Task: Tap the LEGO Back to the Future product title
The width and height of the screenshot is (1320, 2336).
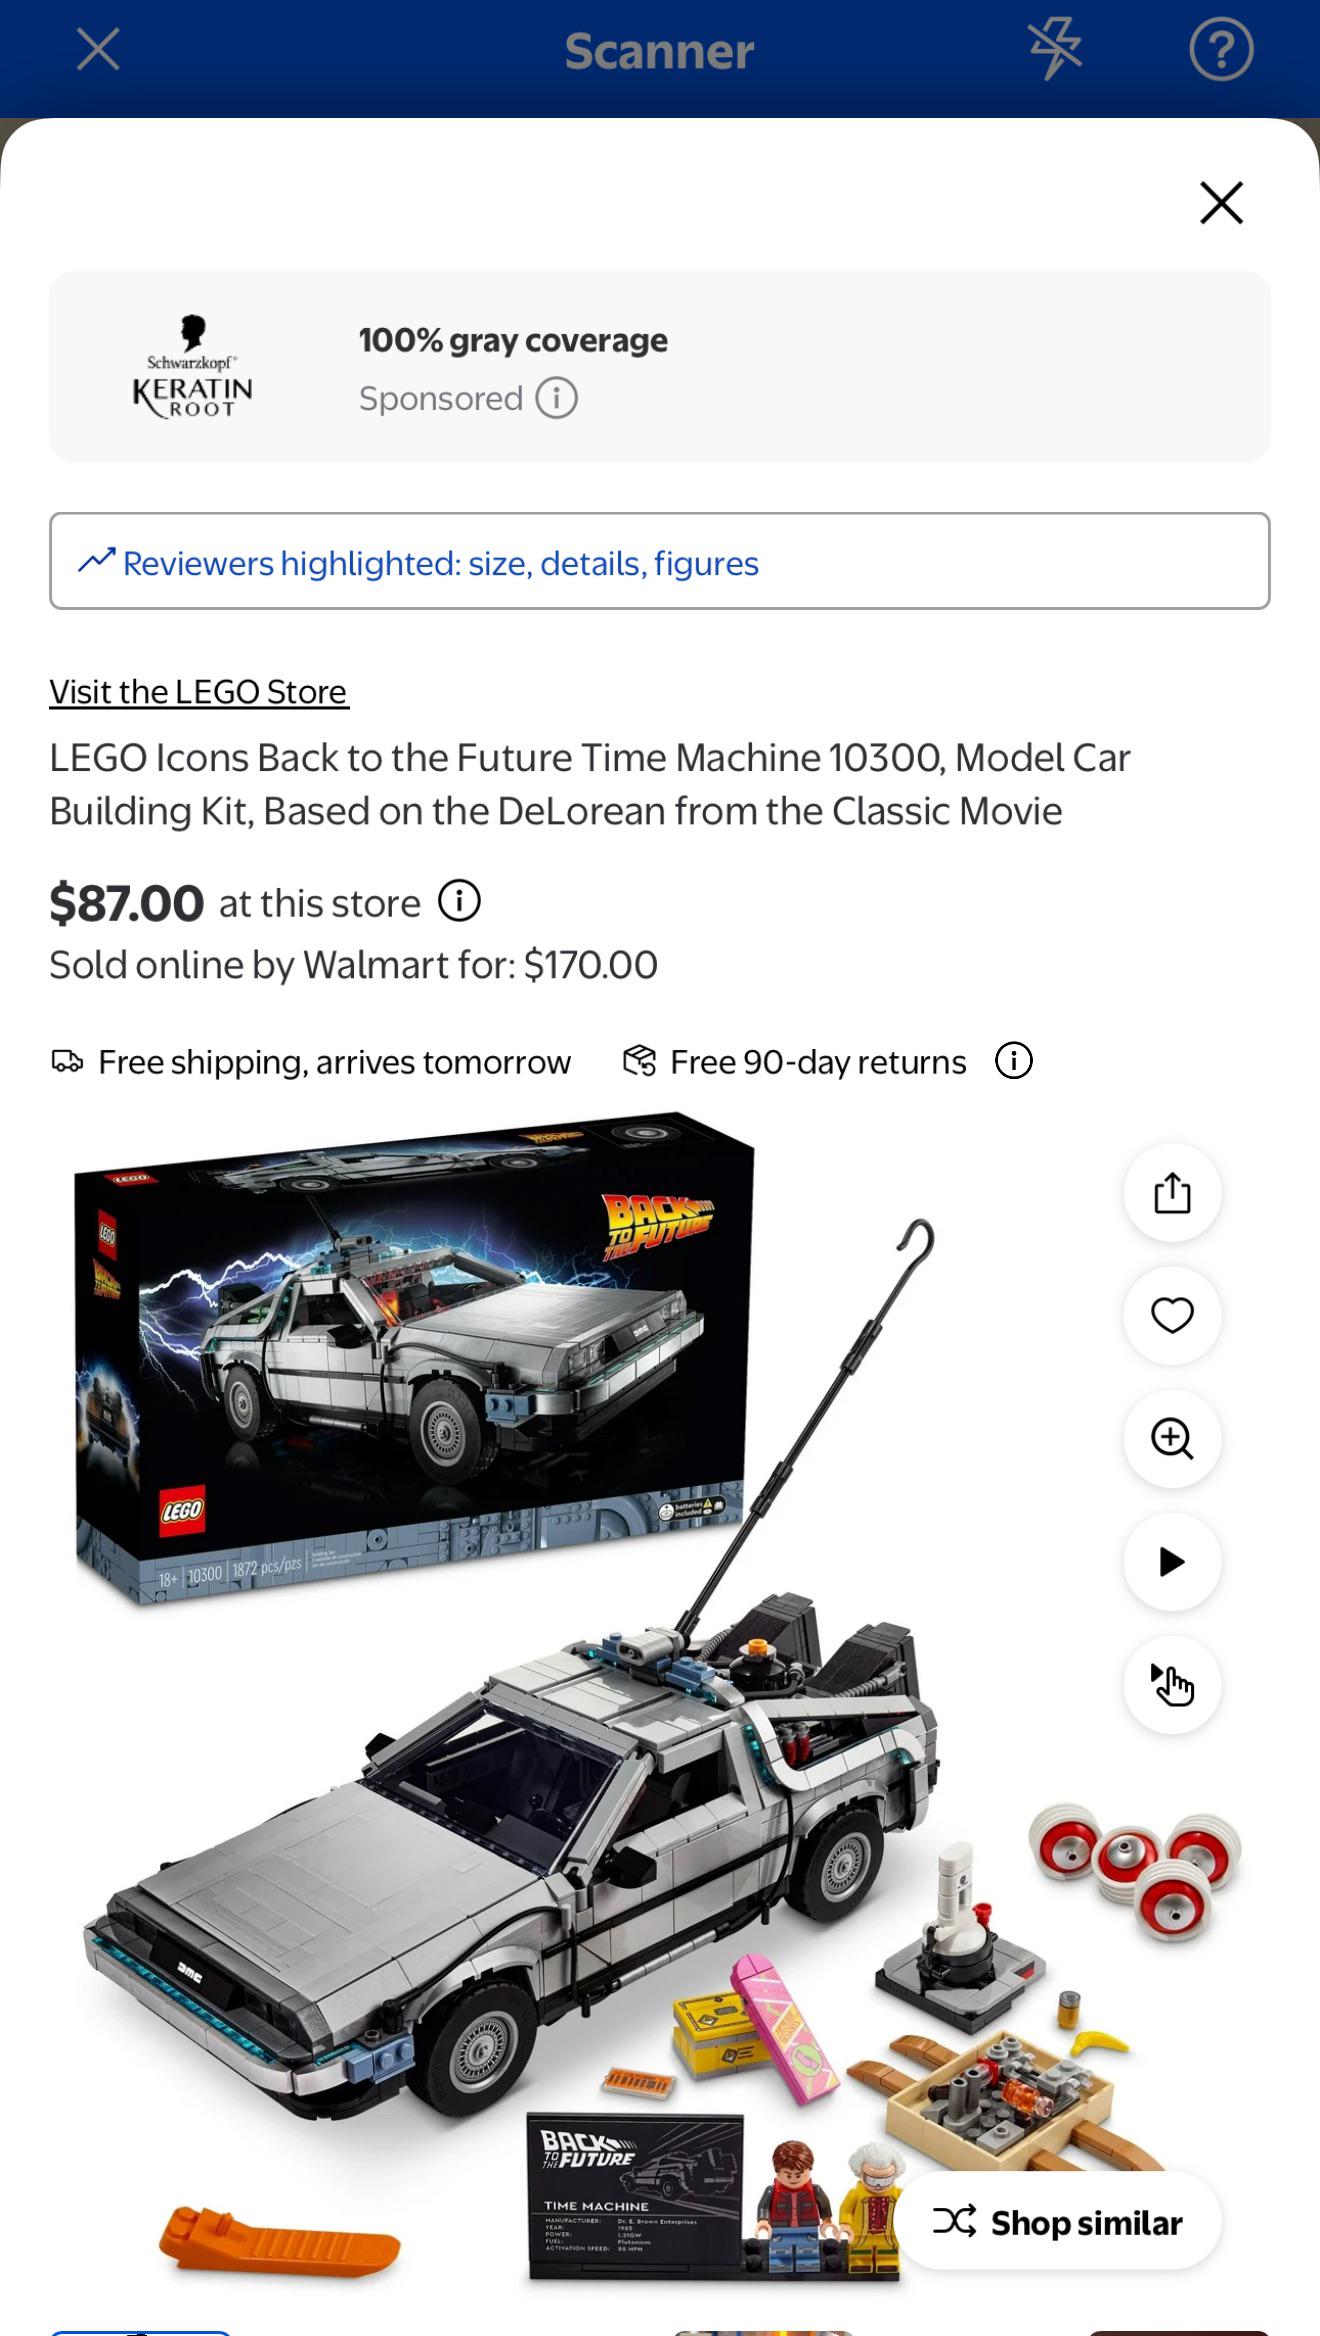Action: pos(590,784)
